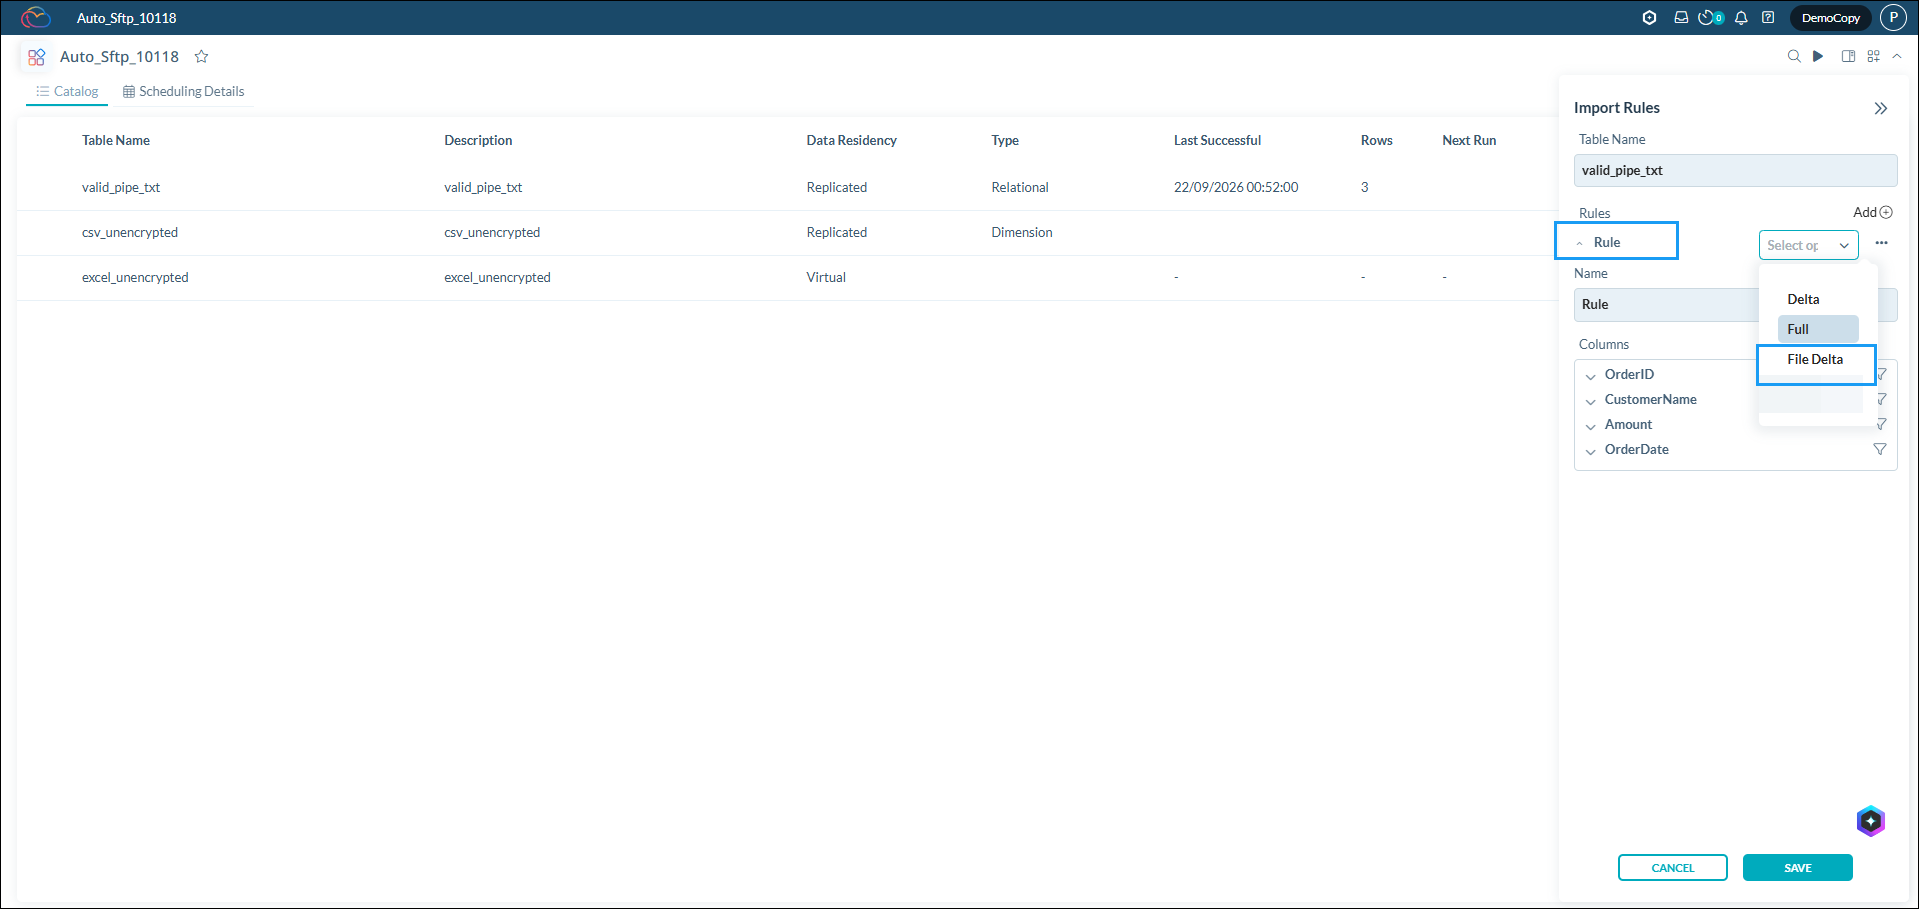Screen dimensions: 1919x909
Task: Toggle the side panel layout icon
Action: click(x=1848, y=56)
